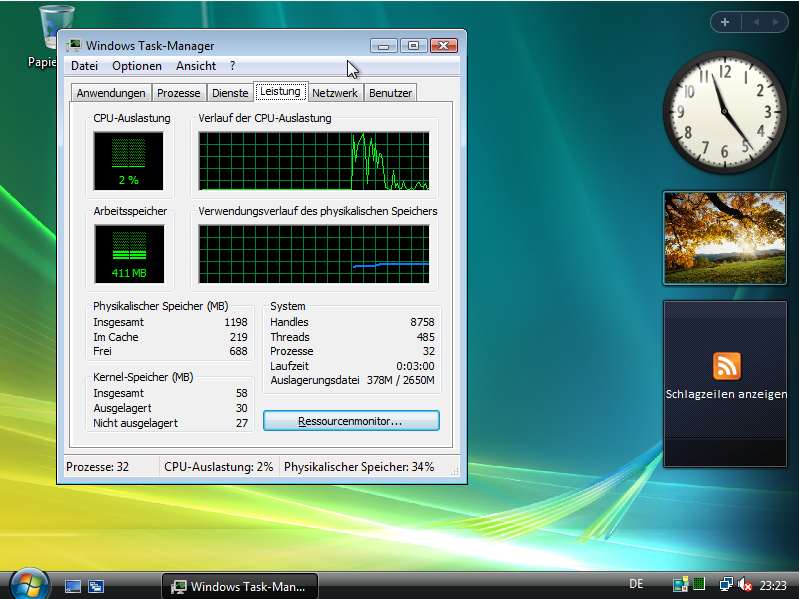This screenshot has height=599, width=799.
Task: Click the Ressourcenmonitor button
Action: point(351,421)
